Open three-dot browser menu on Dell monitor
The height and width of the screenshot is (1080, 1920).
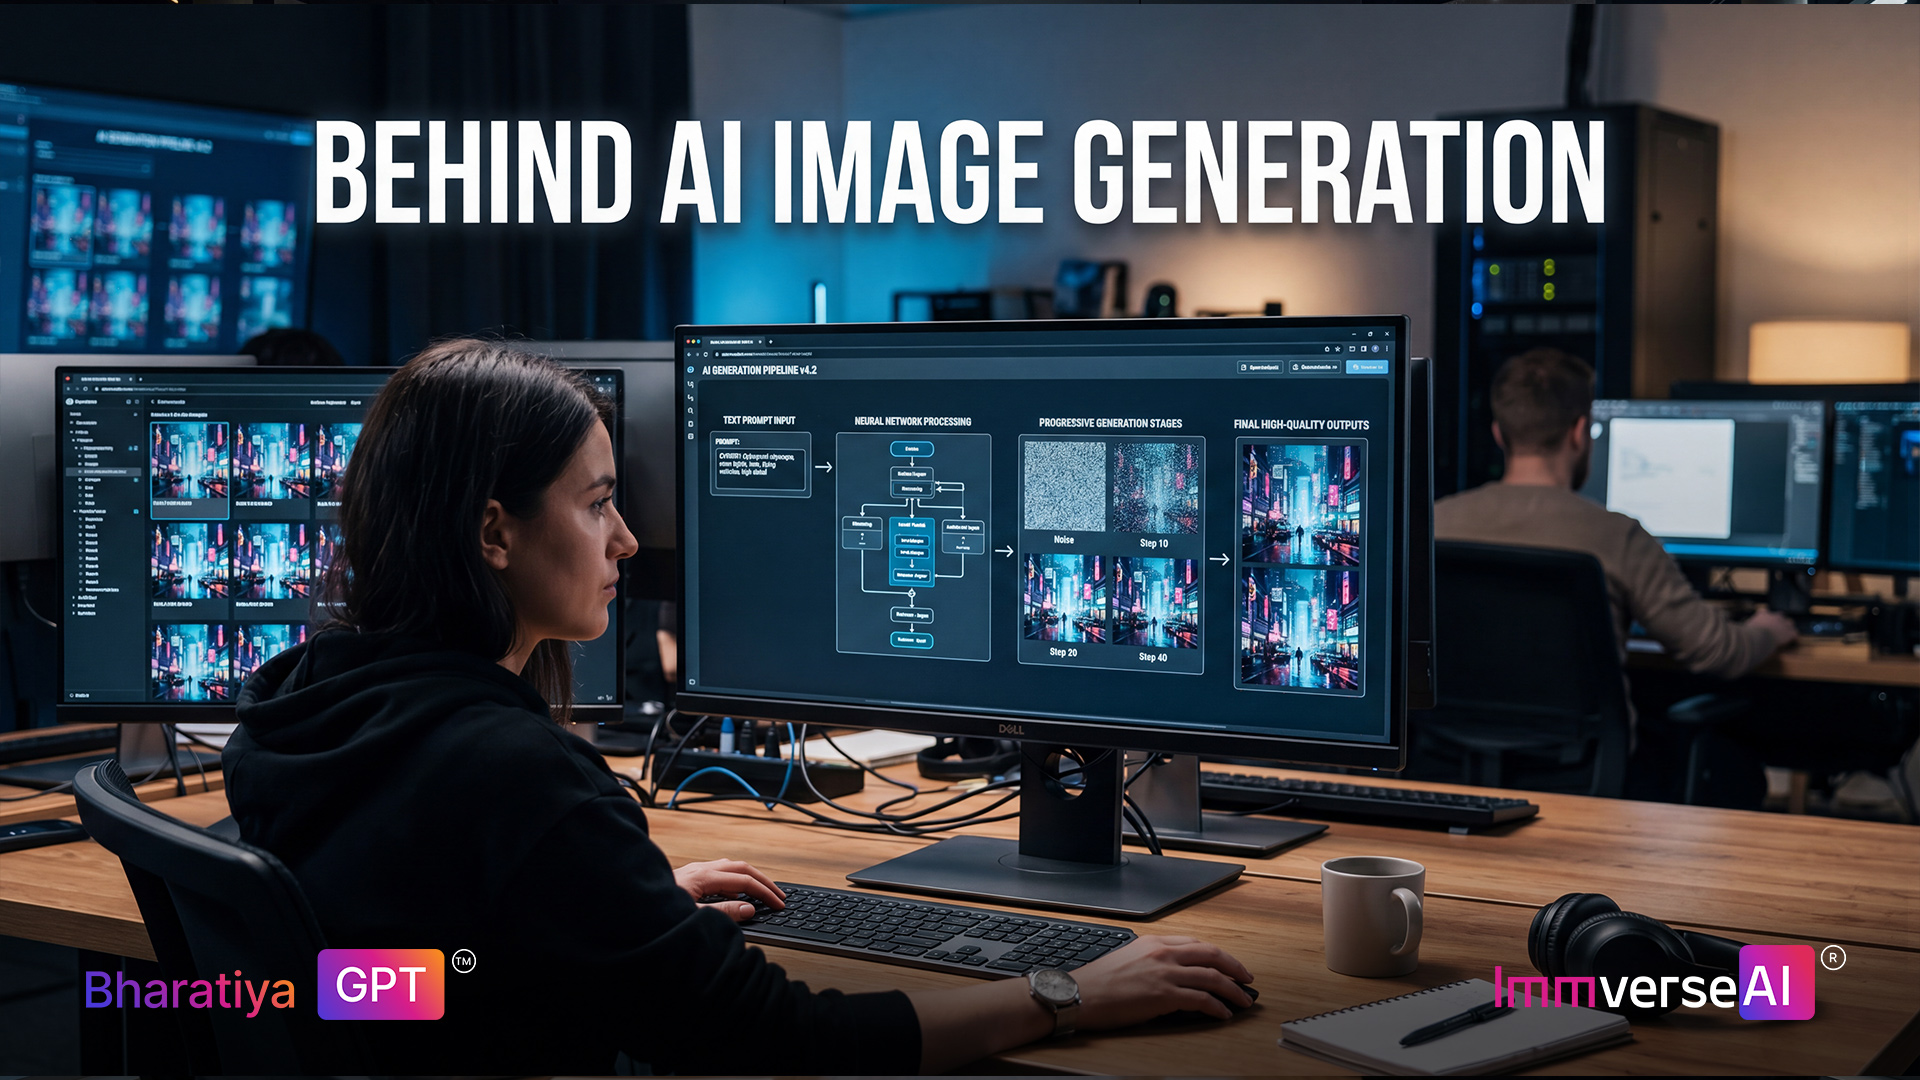pyautogui.click(x=1387, y=349)
